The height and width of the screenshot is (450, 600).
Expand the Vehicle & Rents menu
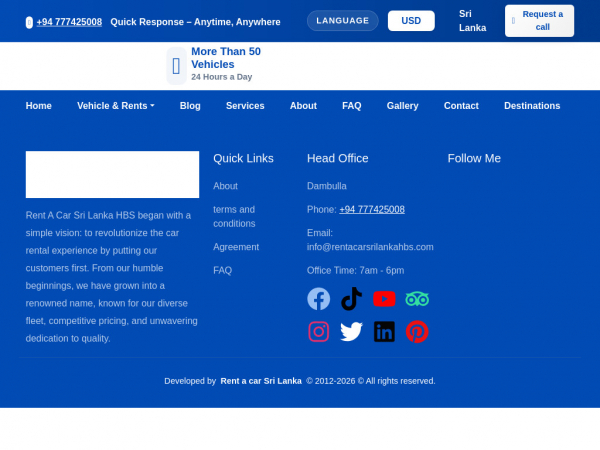coord(115,106)
